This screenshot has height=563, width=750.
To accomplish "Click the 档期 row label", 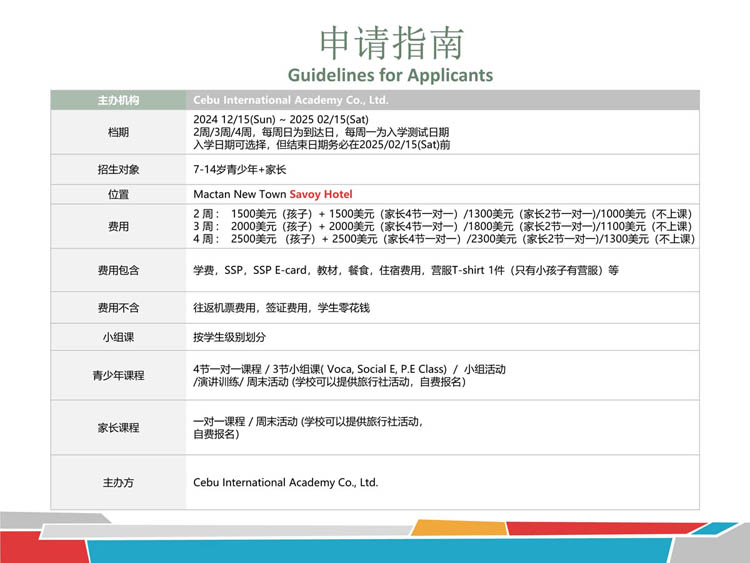I will [x=118, y=132].
